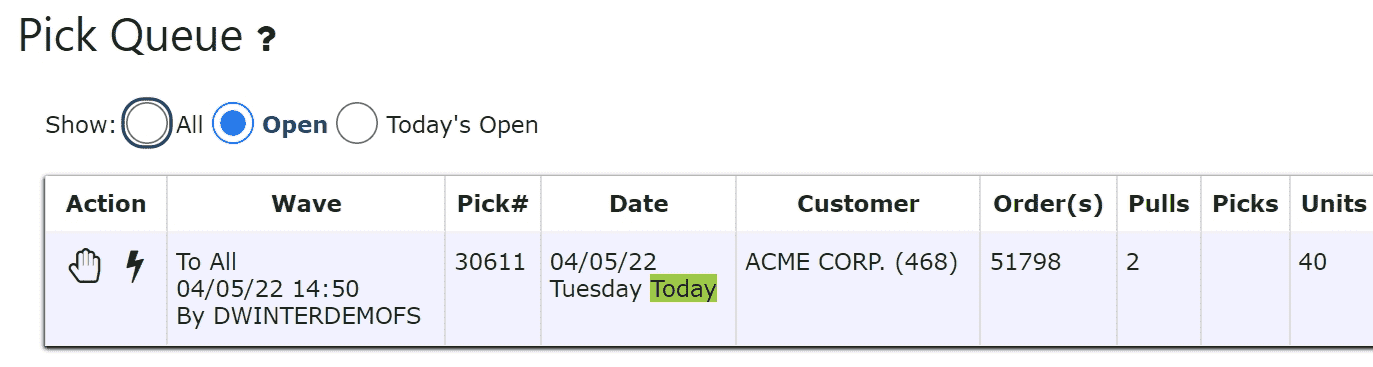The height and width of the screenshot is (367, 1373).
Task: Click the Pick Queue page heading
Action: 130,38
